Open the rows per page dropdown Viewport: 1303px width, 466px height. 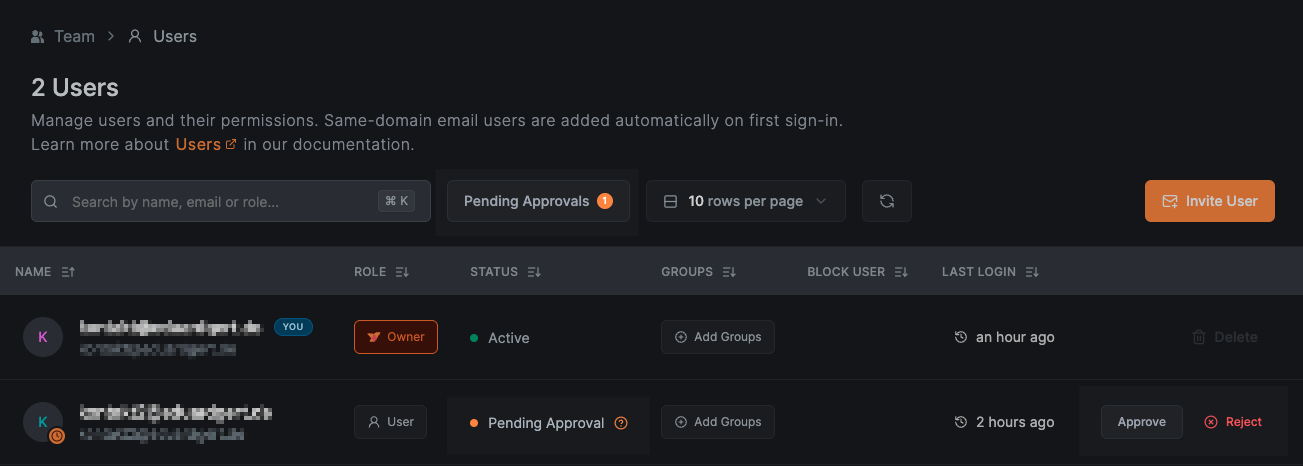pos(746,201)
